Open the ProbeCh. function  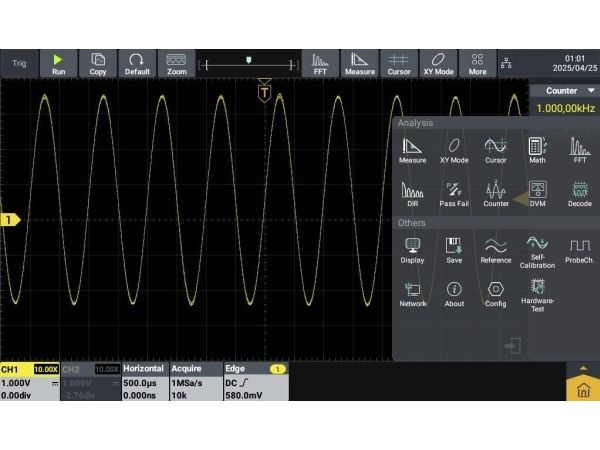pyautogui.click(x=580, y=251)
